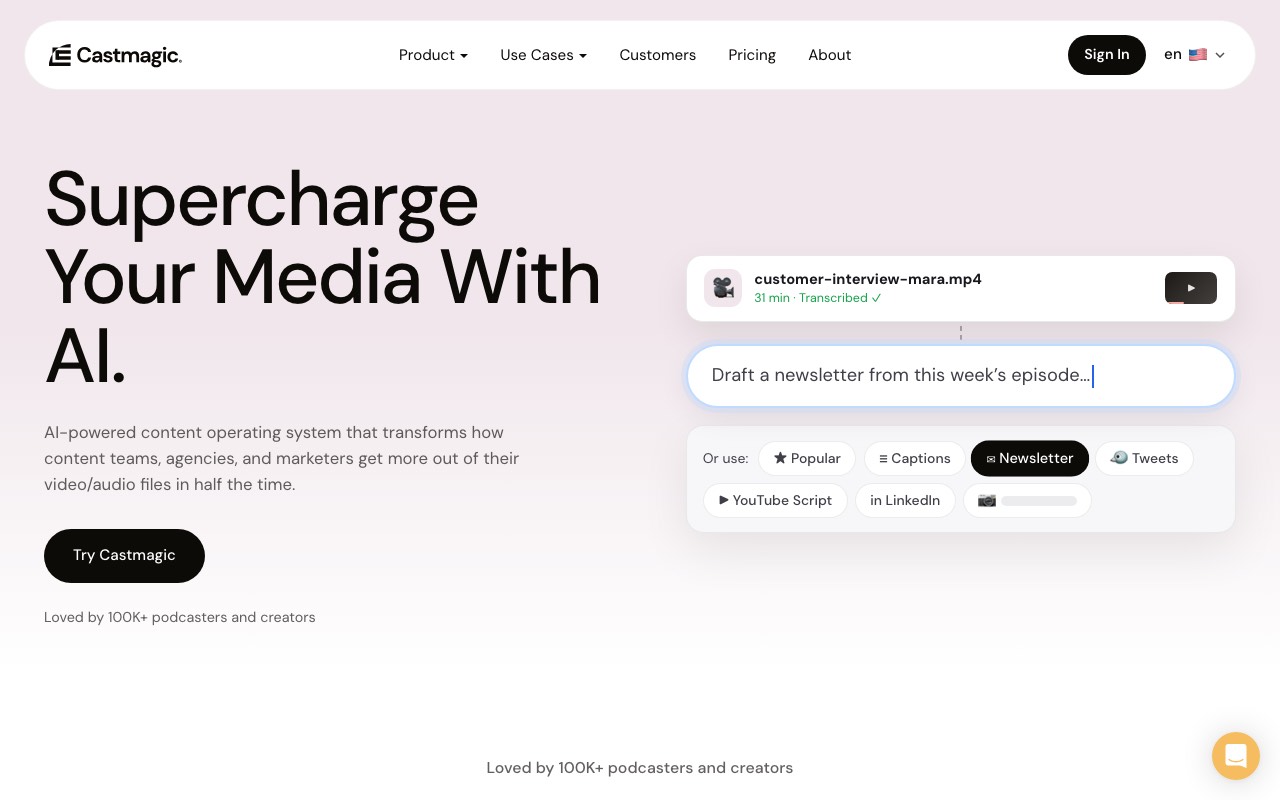Choose the Tweets chip
This screenshot has width=1280, height=800.
pyautogui.click(x=1144, y=459)
